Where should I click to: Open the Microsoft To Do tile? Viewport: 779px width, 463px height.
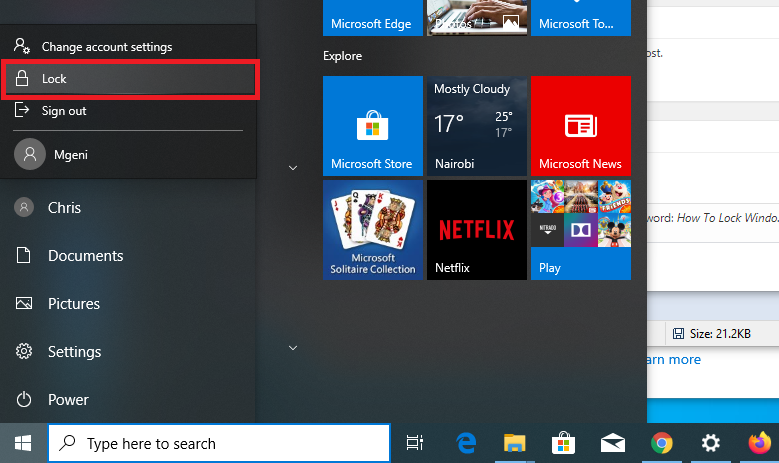581,18
